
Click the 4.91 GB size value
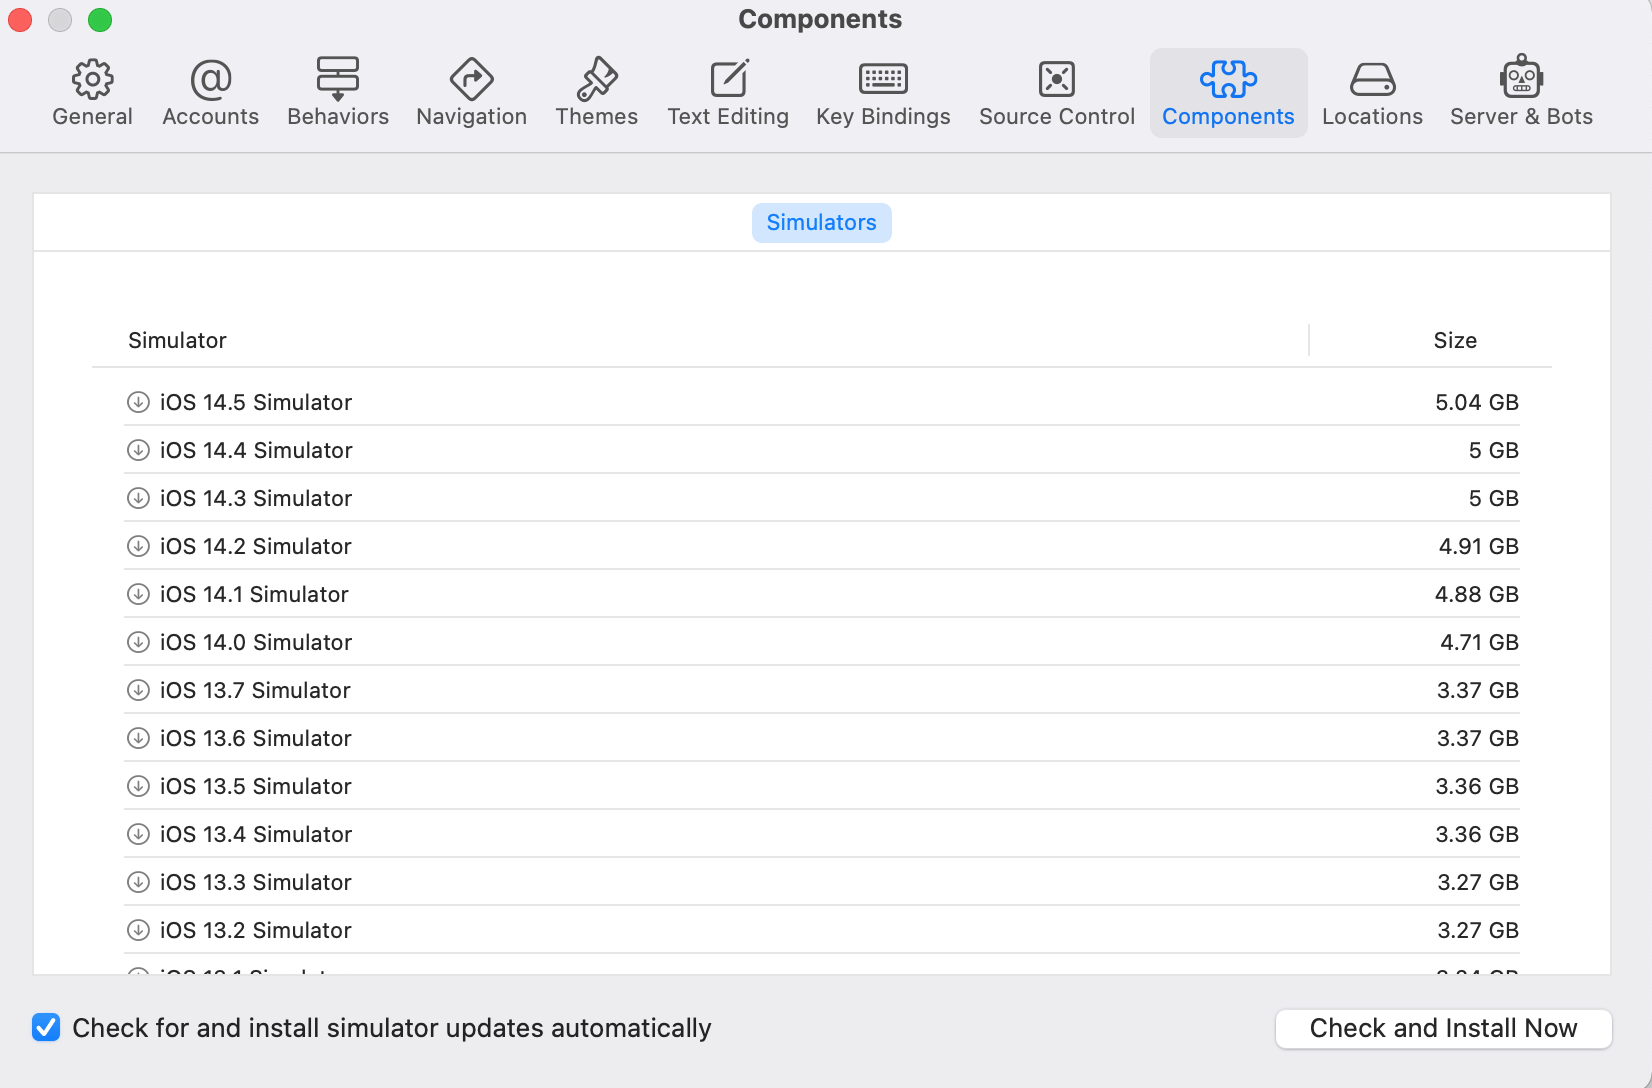coord(1479,546)
